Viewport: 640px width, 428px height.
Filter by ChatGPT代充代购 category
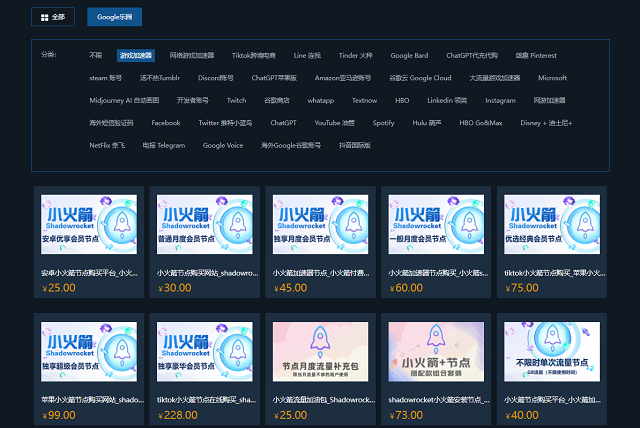(472, 55)
